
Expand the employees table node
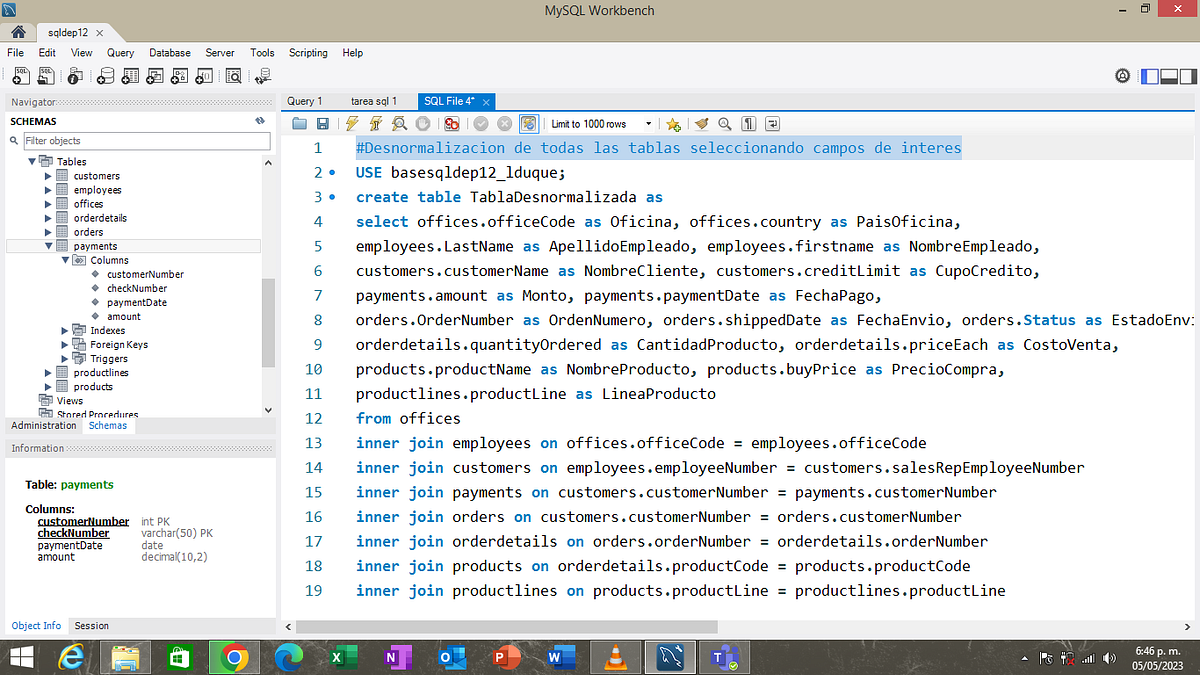click(x=48, y=189)
